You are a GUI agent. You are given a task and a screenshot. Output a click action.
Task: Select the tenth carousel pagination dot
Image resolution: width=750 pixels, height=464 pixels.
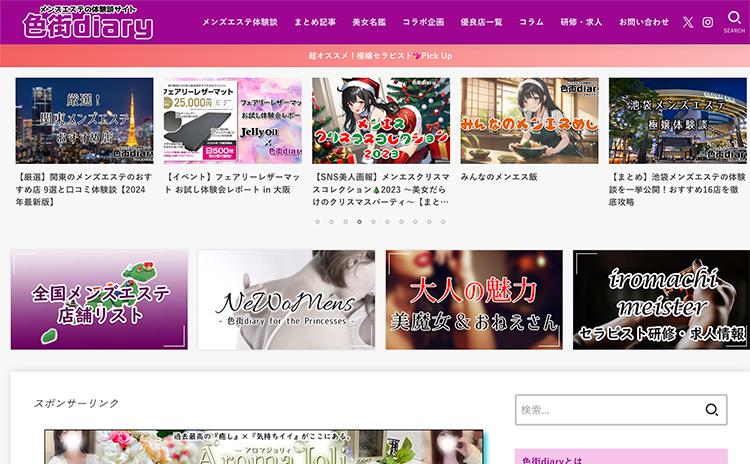click(443, 222)
